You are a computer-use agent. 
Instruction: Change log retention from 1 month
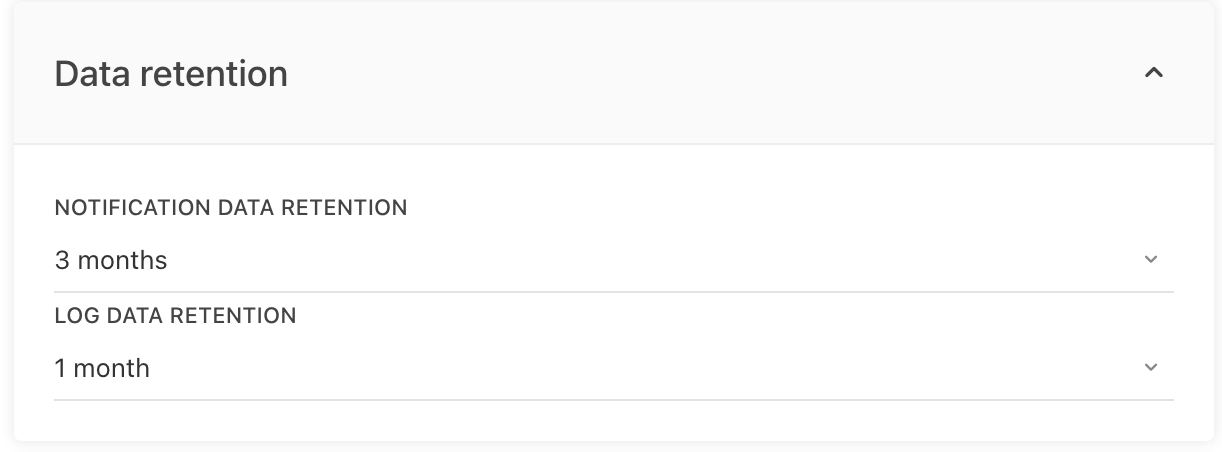[612, 368]
